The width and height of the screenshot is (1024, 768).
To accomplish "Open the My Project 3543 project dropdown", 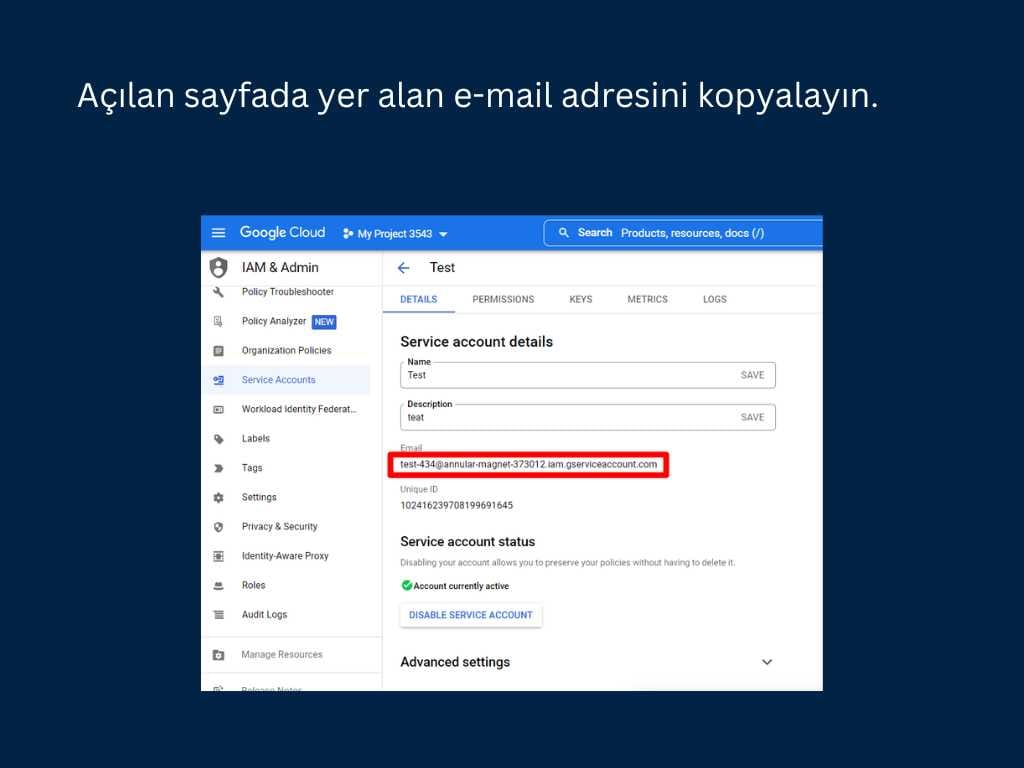I will coord(396,233).
